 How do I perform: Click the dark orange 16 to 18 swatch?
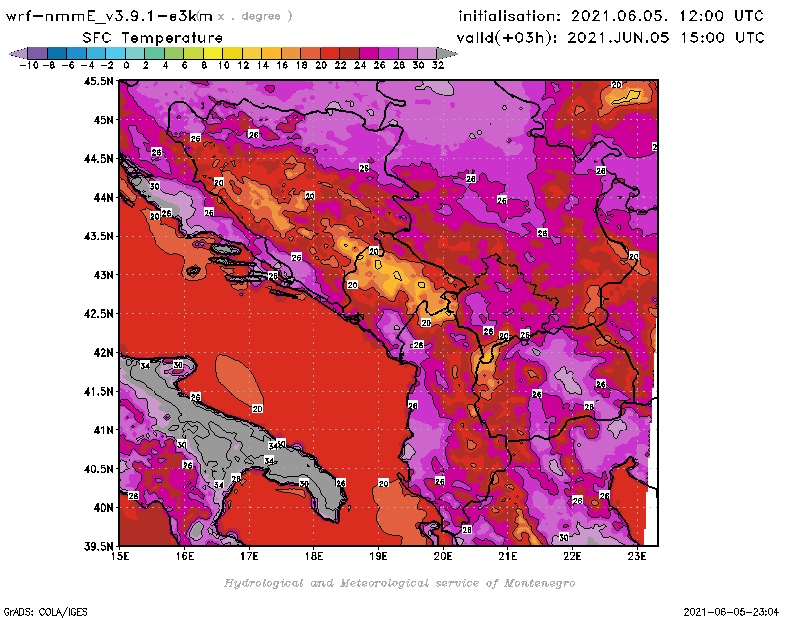click(290, 53)
